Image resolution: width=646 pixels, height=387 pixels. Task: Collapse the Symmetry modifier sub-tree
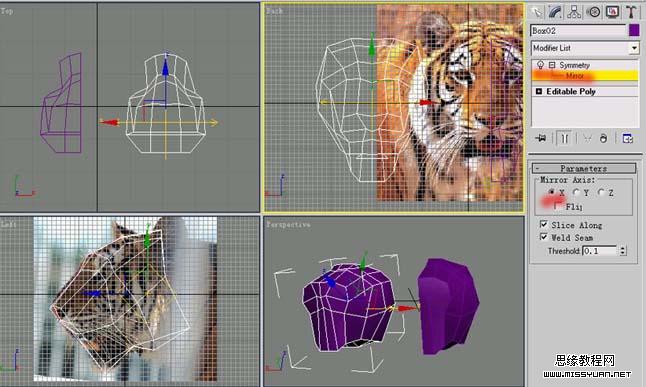coord(552,65)
